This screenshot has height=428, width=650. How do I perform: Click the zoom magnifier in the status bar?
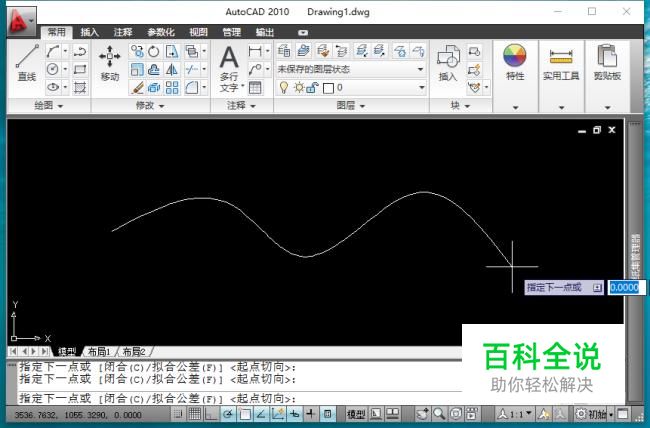[439, 413]
